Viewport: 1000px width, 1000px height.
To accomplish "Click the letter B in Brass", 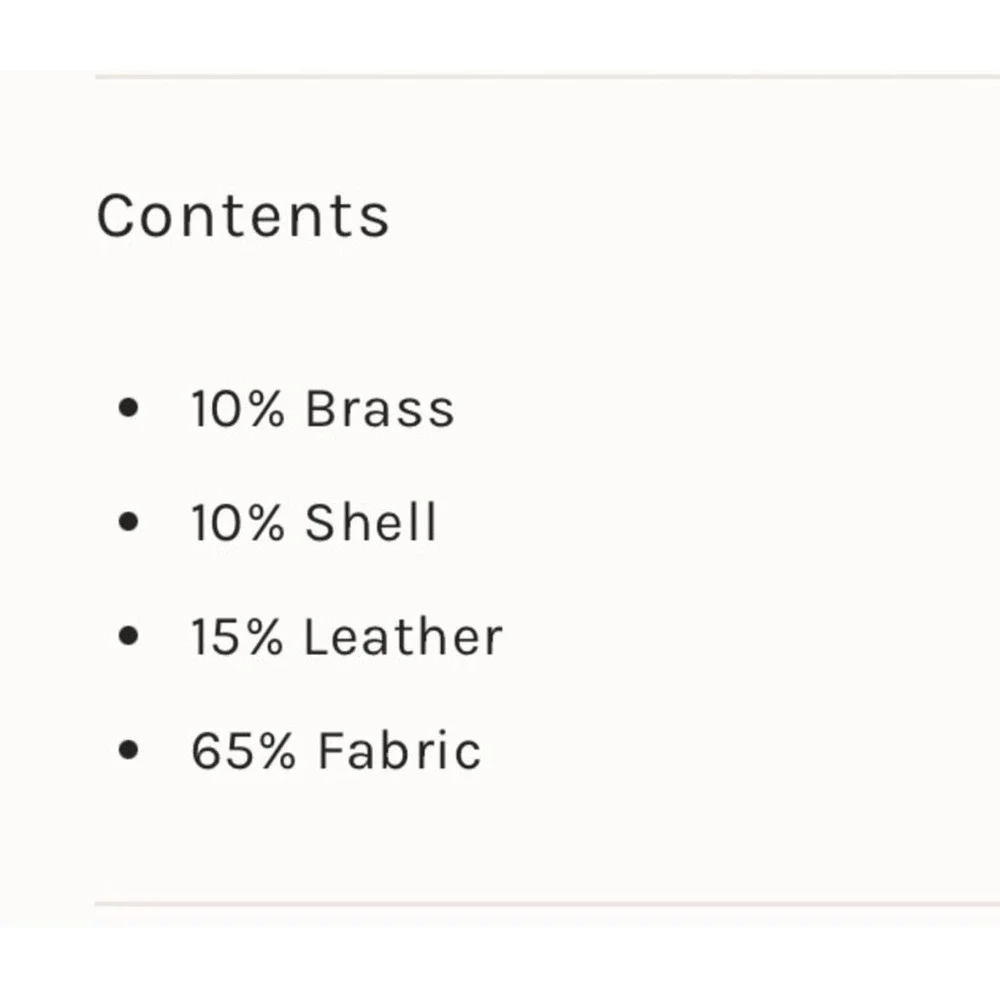I will pyautogui.click(x=321, y=408).
